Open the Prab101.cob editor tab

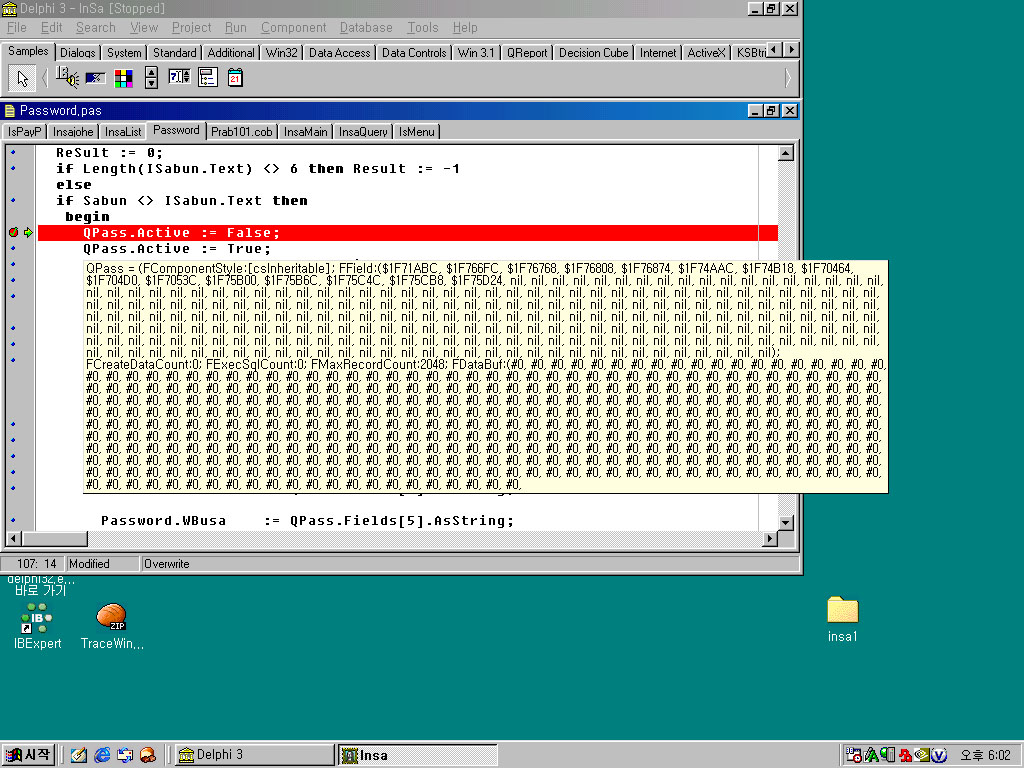coord(241,132)
